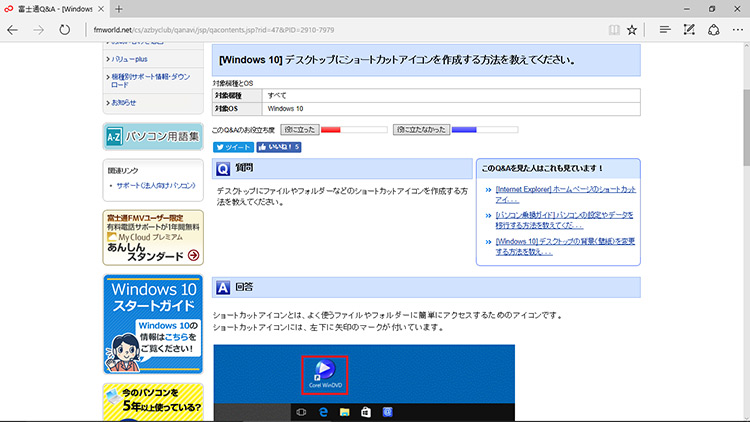Click the Refresh page icon
This screenshot has height=422, width=750.
(x=65, y=30)
